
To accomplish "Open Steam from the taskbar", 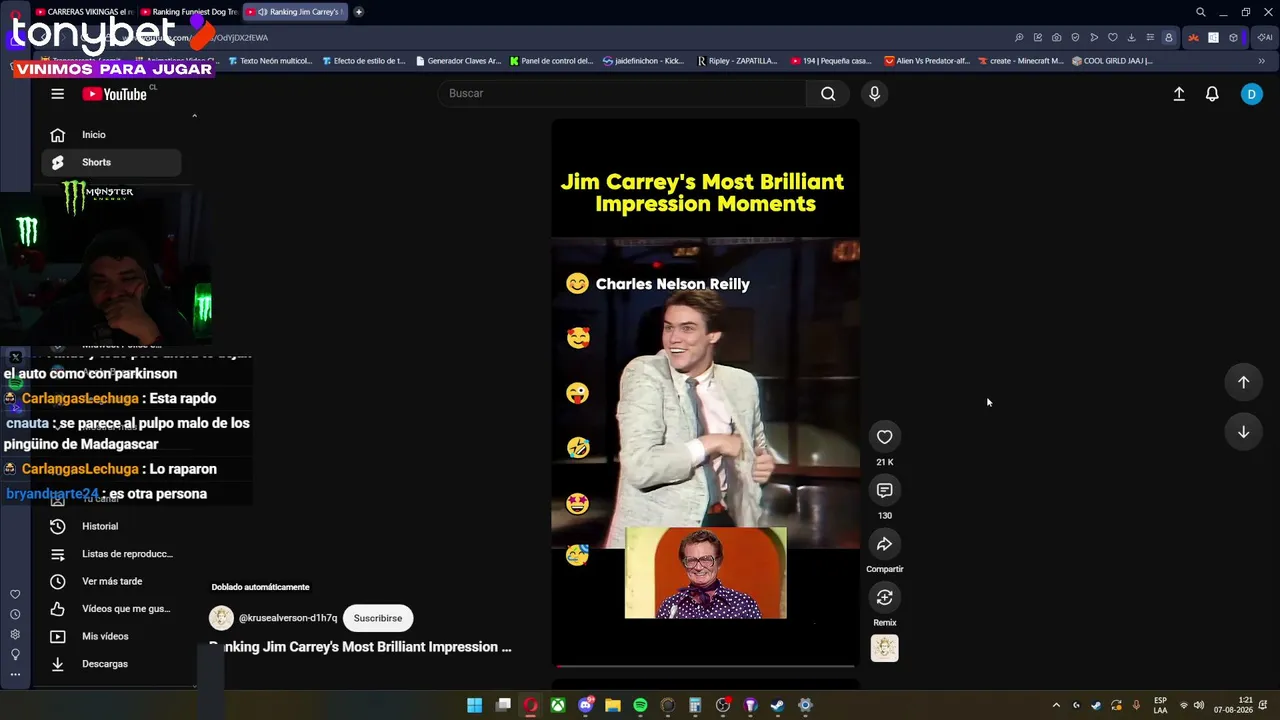I will pos(778,705).
